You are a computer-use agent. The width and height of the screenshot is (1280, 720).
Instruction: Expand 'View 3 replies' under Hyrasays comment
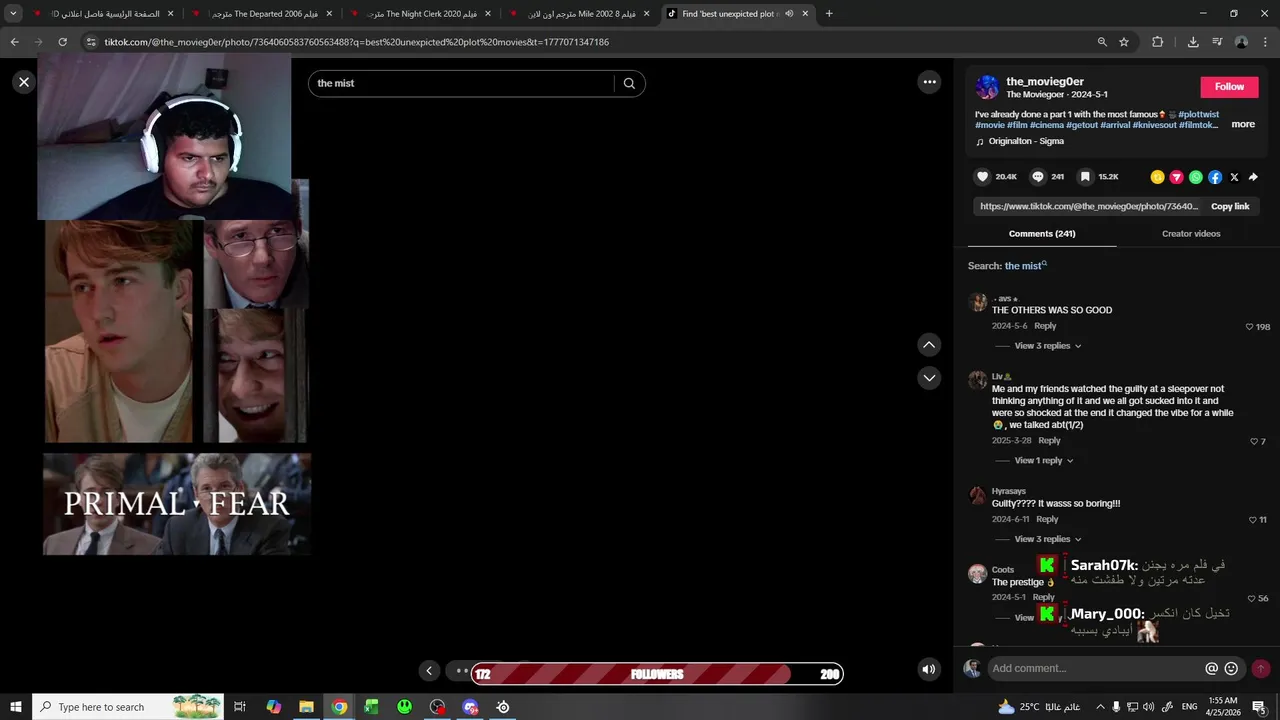tap(1047, 539)
